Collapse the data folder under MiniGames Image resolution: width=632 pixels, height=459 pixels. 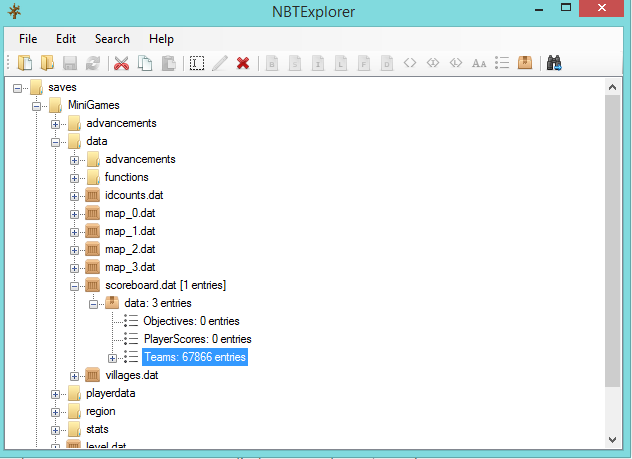(56, 142)
